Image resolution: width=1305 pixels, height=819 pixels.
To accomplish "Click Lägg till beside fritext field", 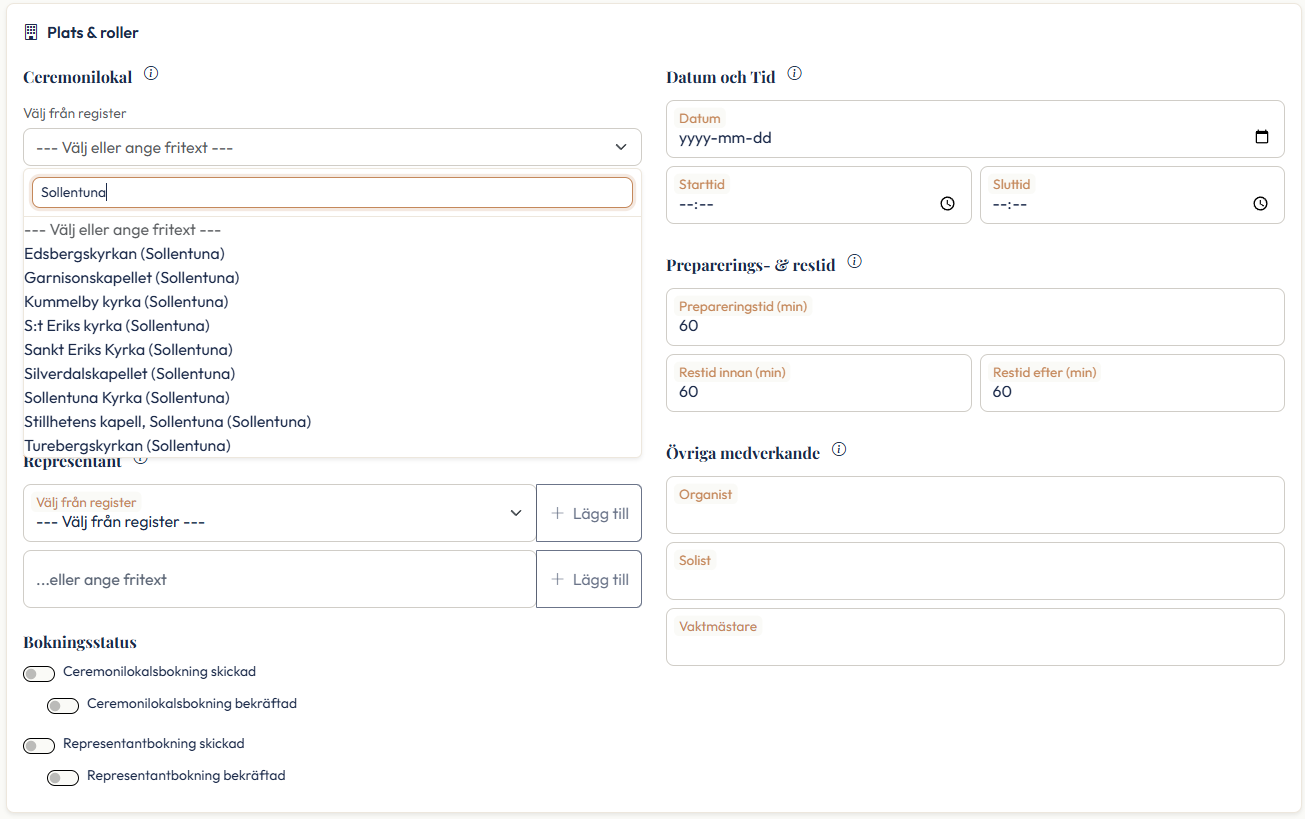I will 589,579.
